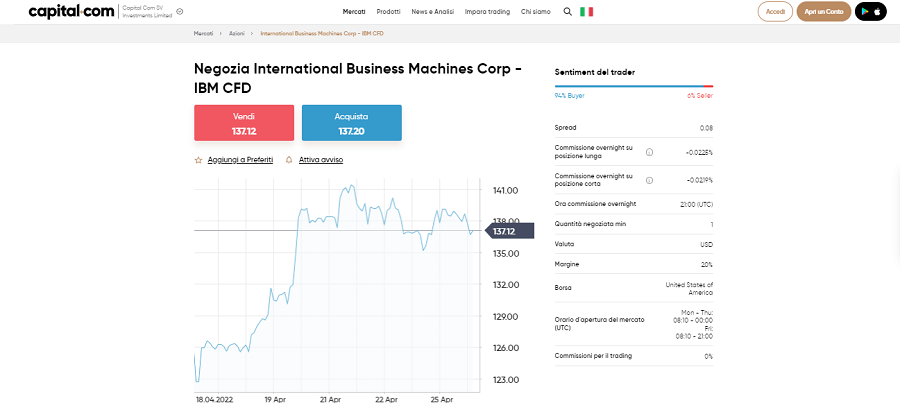The height and width of the screenshot is (403, 900).
Task: Click the Italian flag language icon
Action: coord(587,11)
